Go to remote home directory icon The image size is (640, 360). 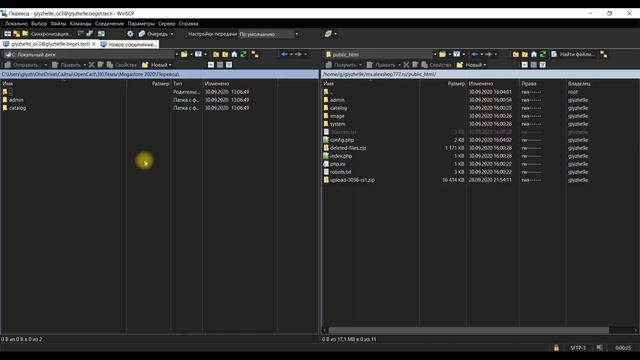click(534, 54)
